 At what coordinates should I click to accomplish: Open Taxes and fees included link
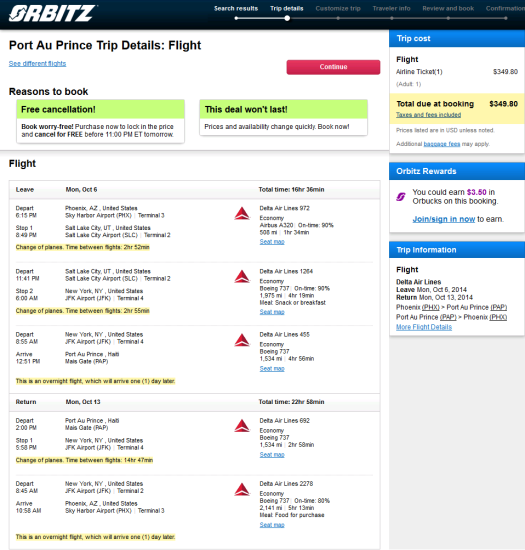tap(428, 115)
